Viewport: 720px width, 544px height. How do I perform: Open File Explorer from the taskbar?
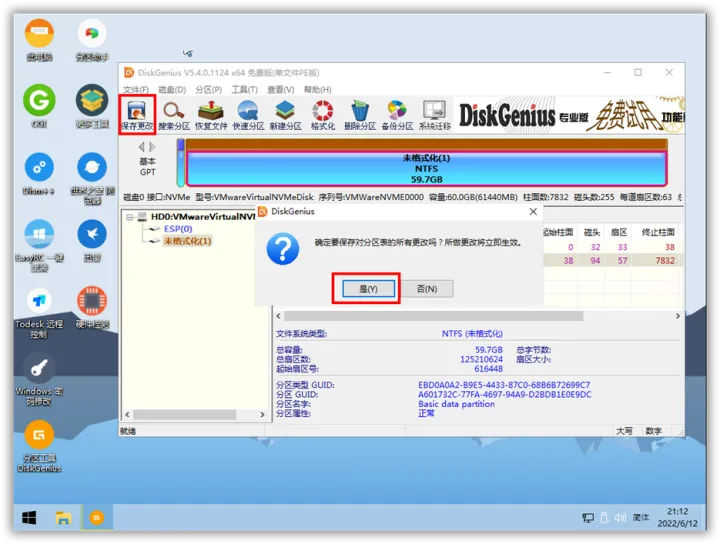(63, 518)
